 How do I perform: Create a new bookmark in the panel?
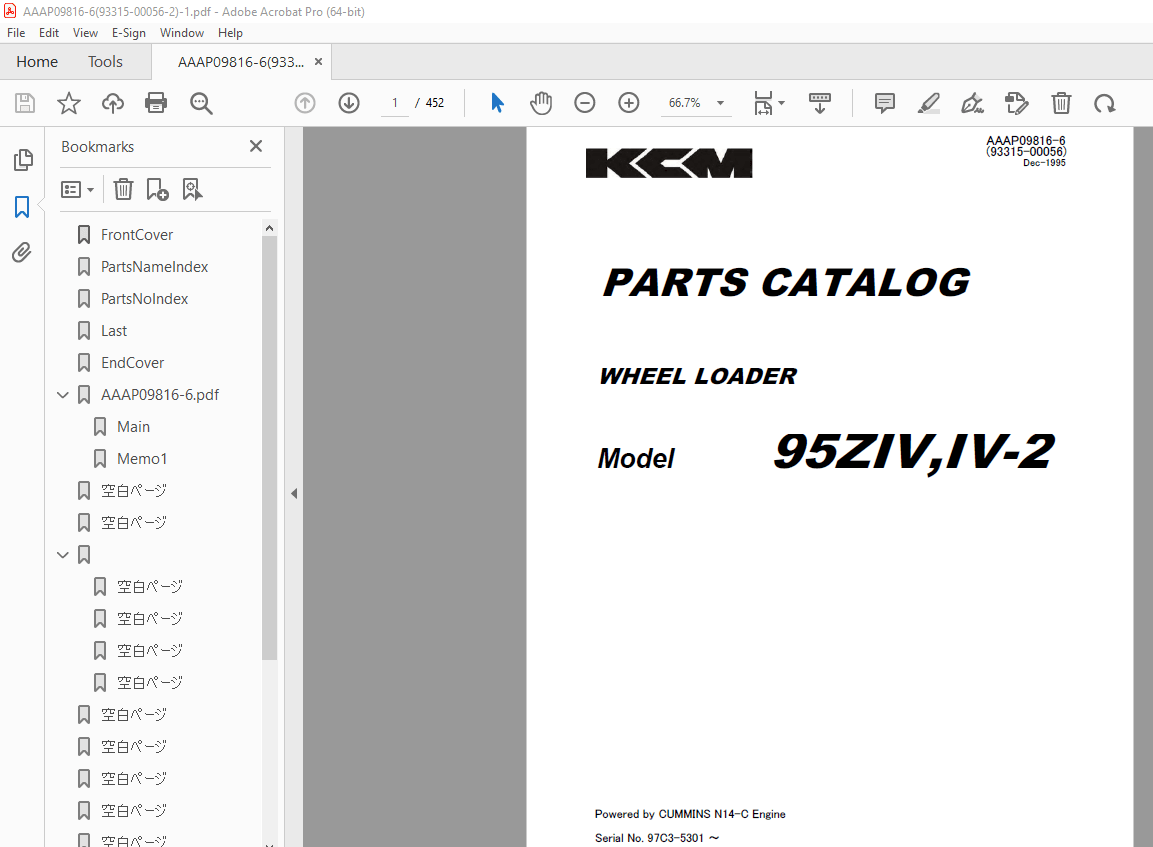(157, 189)
